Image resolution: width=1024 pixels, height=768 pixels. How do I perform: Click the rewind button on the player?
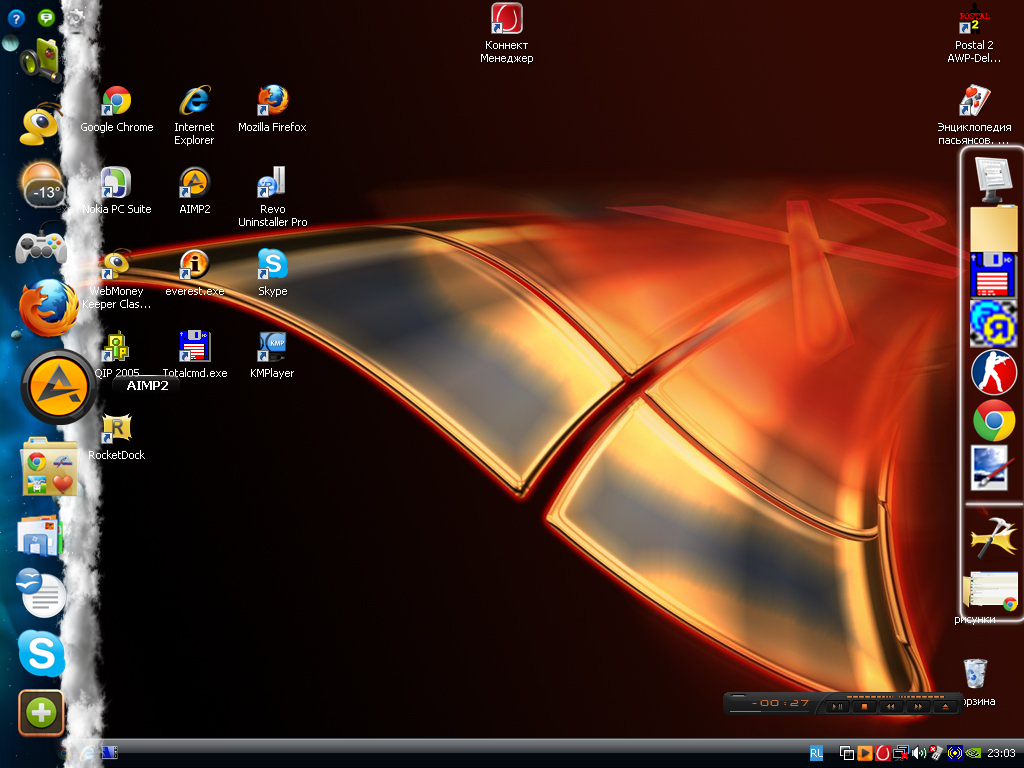point(890,706)
